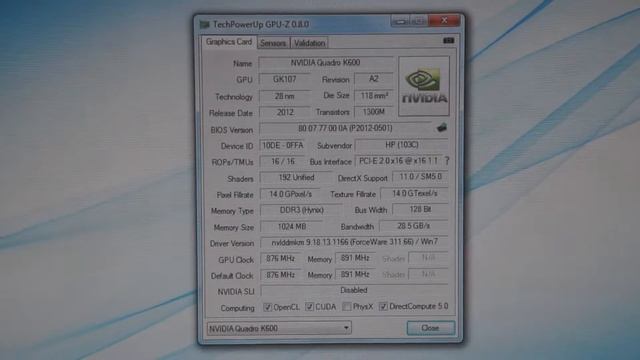Click the BIOS Version value field
Screen dimensions: 640x360
(x=345, y=129)
